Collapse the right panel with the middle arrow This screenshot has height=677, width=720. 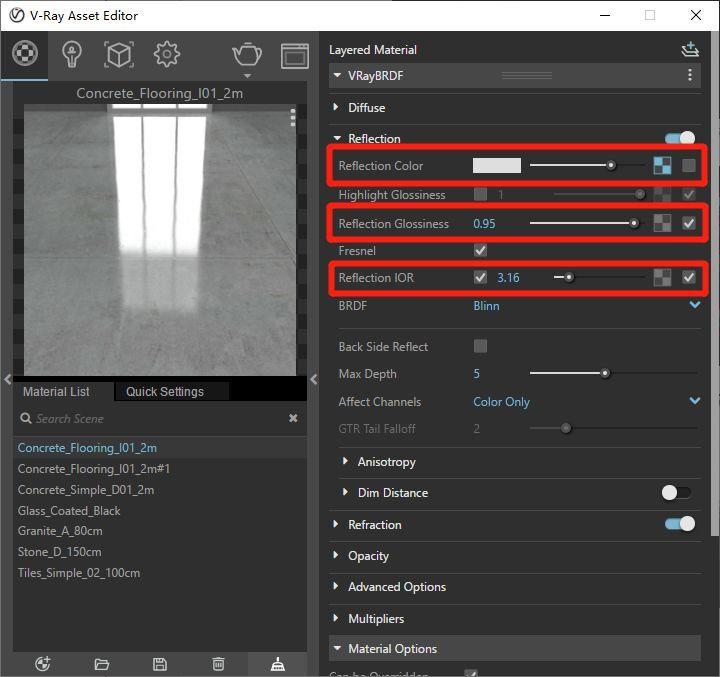click(x=314, y=379)
